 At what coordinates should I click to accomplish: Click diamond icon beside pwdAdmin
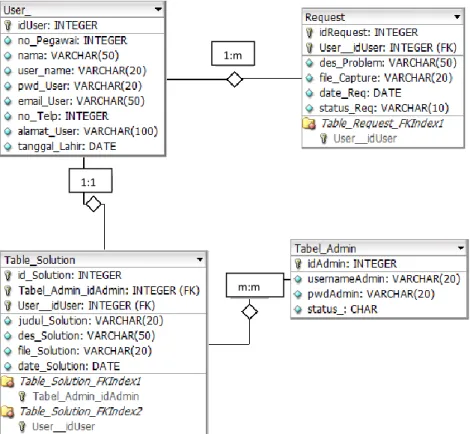click(298, 294)
